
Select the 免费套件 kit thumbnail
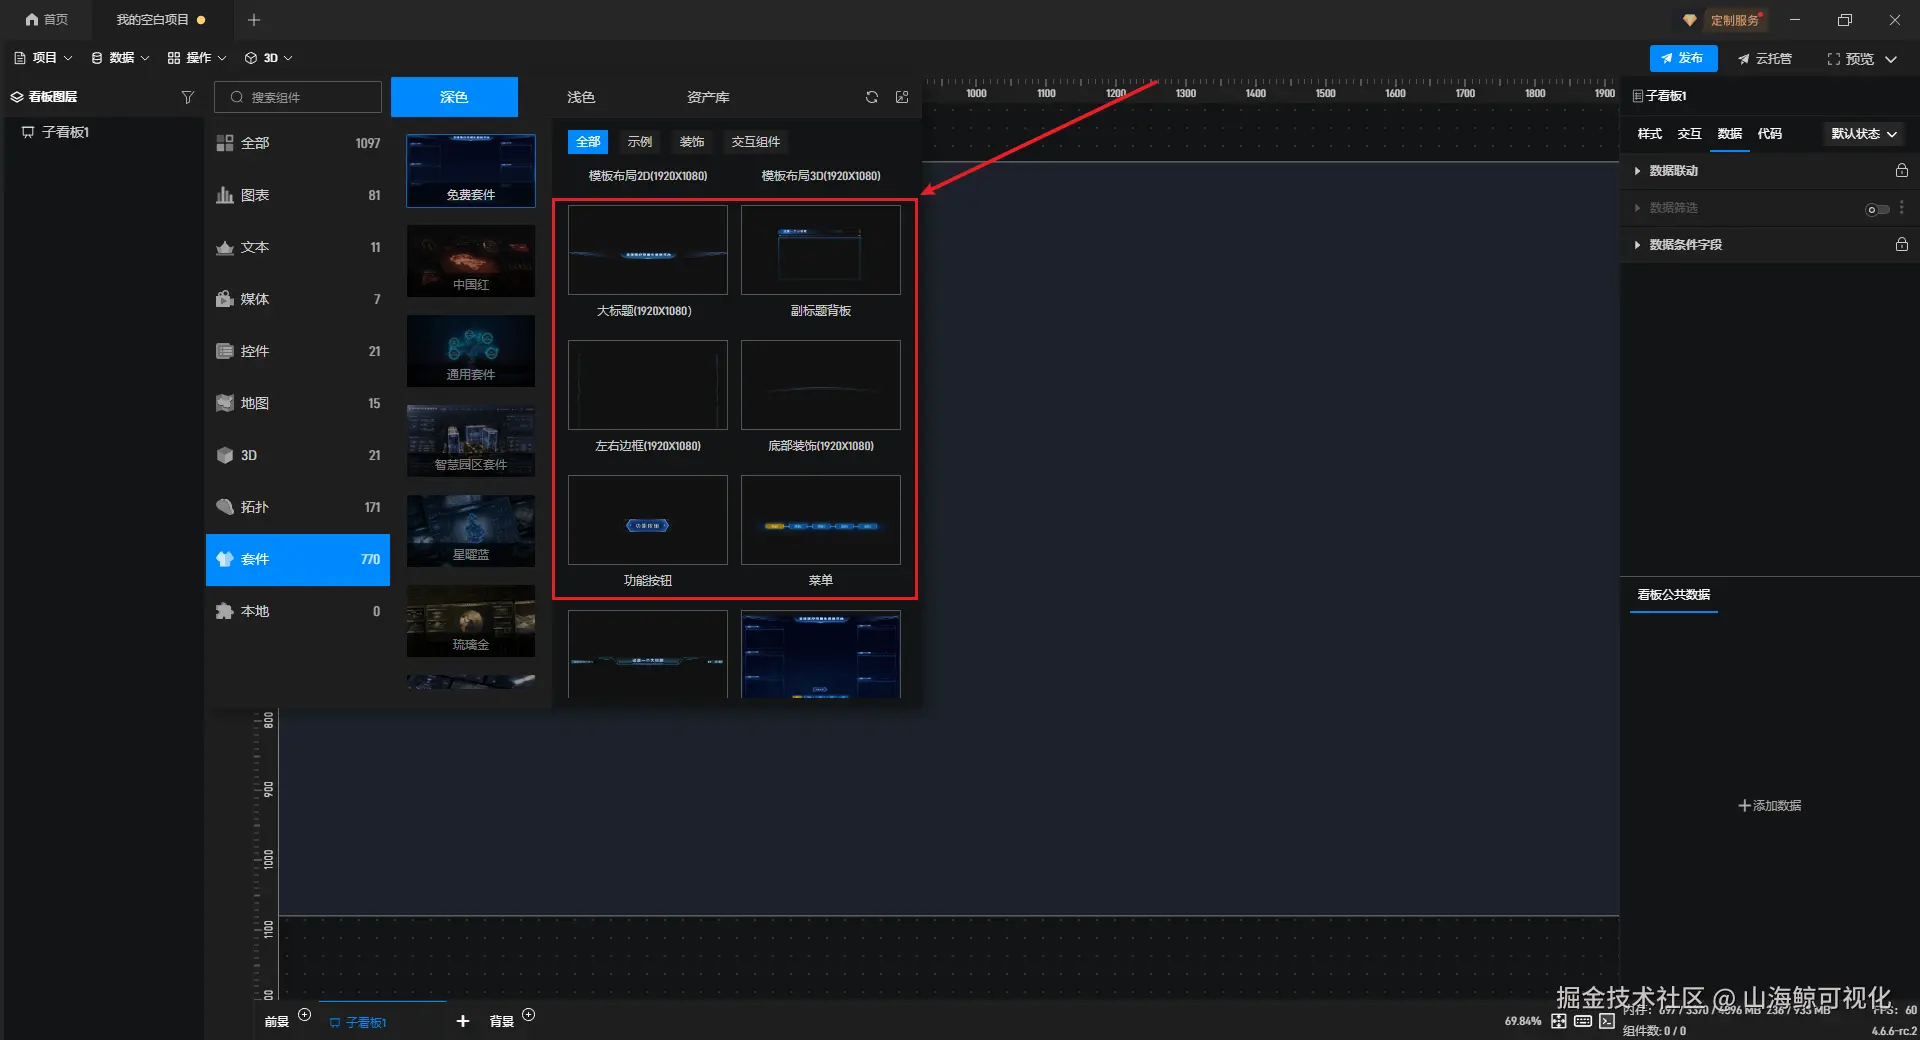coord(471,171)
